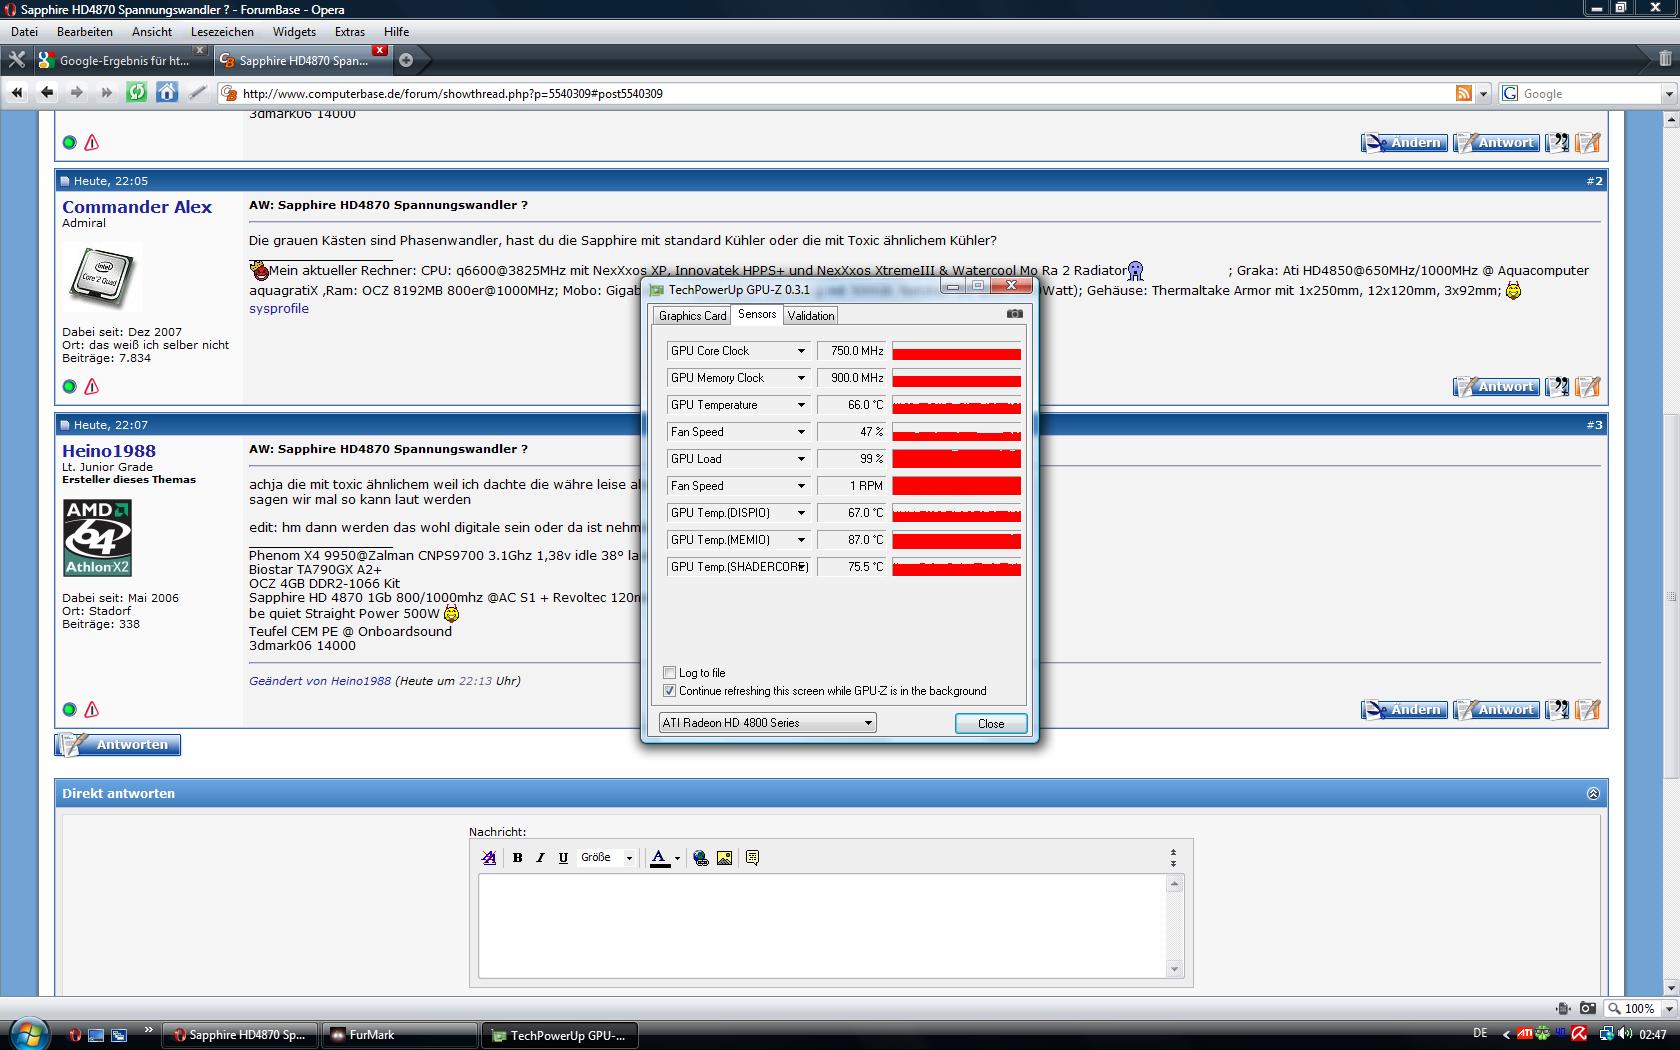This screenshot has height=1050, width=1680.
Task: Go back one page in Opera
Action: (x=47, y=93)
